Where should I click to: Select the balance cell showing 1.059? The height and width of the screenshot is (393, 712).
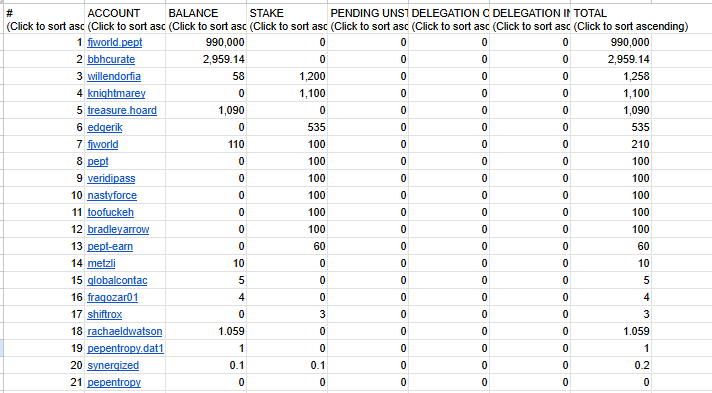206,331
